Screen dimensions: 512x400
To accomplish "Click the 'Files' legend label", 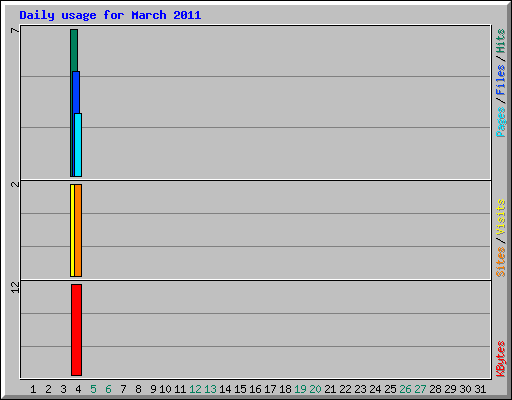I will click(501, 80).
